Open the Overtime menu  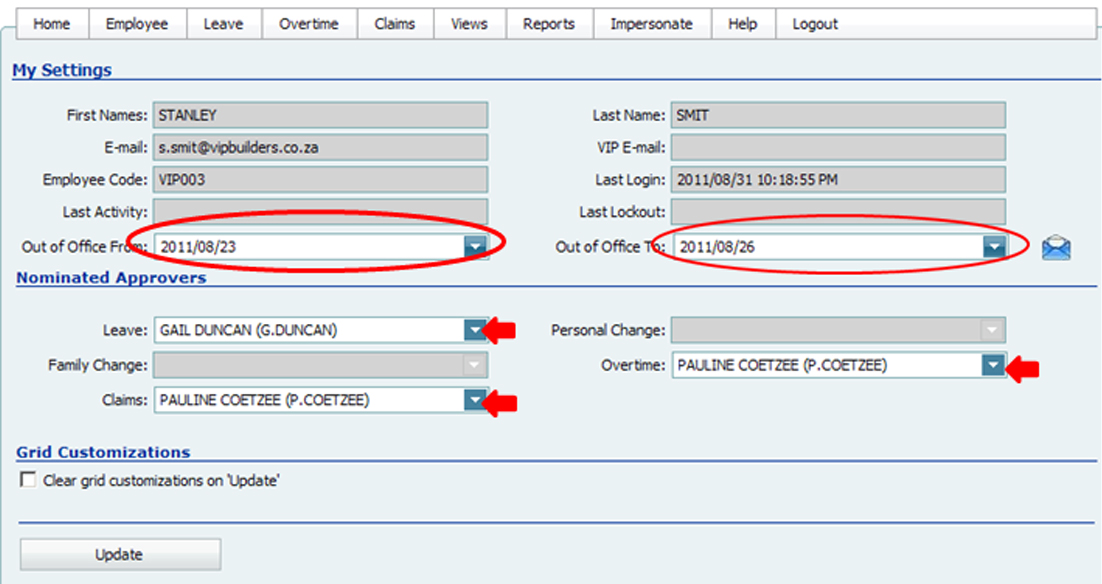[309, 24]
